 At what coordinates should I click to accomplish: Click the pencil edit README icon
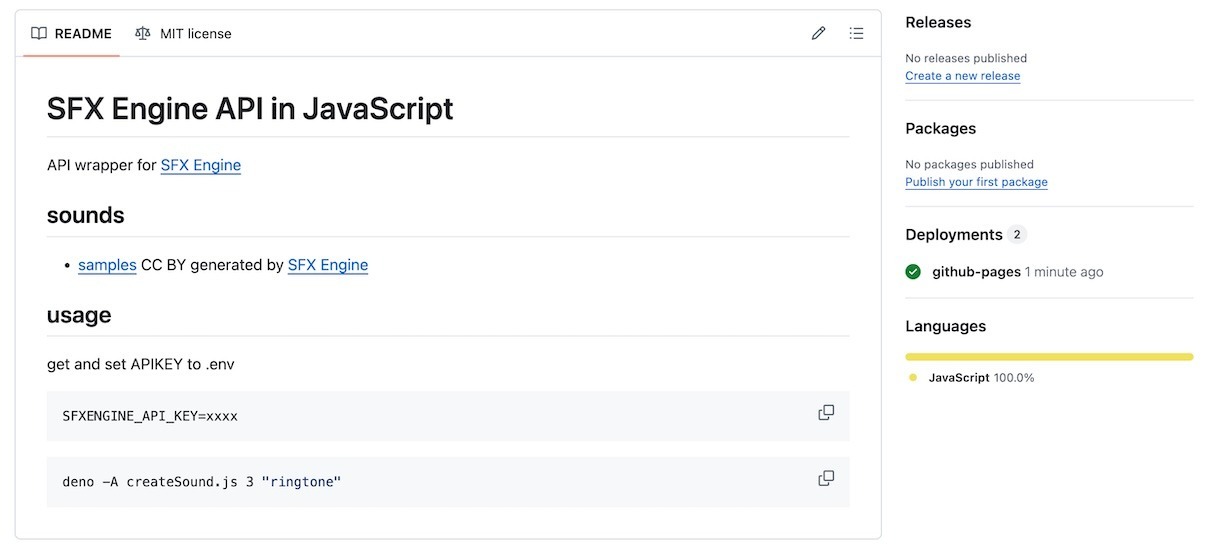coord(819,33)
